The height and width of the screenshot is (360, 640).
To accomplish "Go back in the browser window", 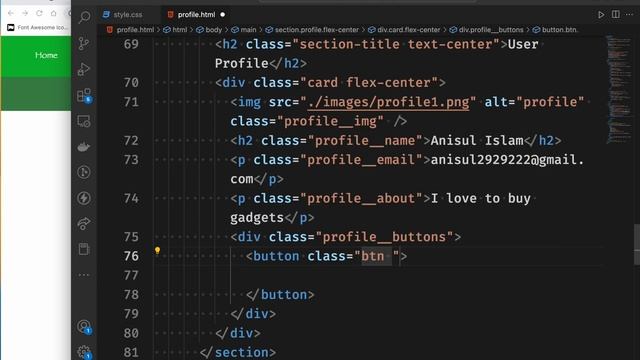I will click(11, 13).
